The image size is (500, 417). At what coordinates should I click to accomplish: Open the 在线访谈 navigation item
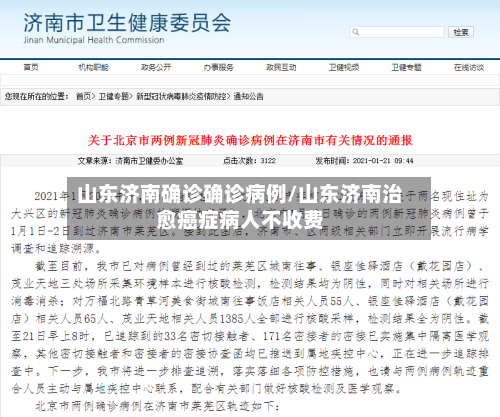[x=469, y=67]
